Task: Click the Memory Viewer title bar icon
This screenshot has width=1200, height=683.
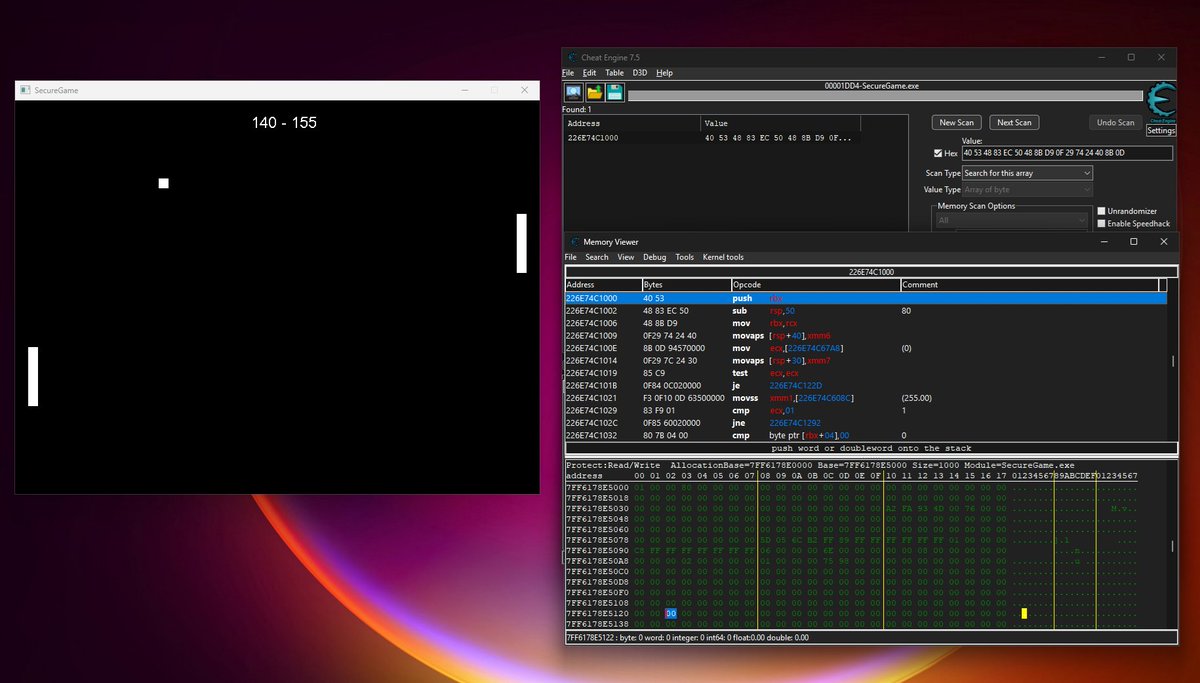Action: pyautogui.click(x=575, y=241)
